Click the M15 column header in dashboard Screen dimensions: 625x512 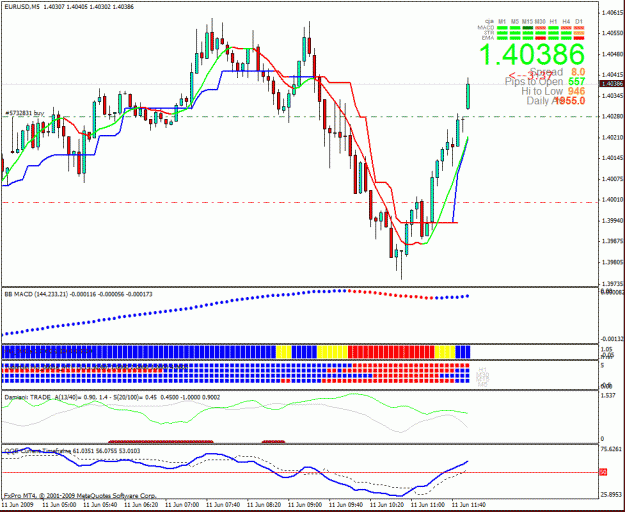[x=527, y=21]
